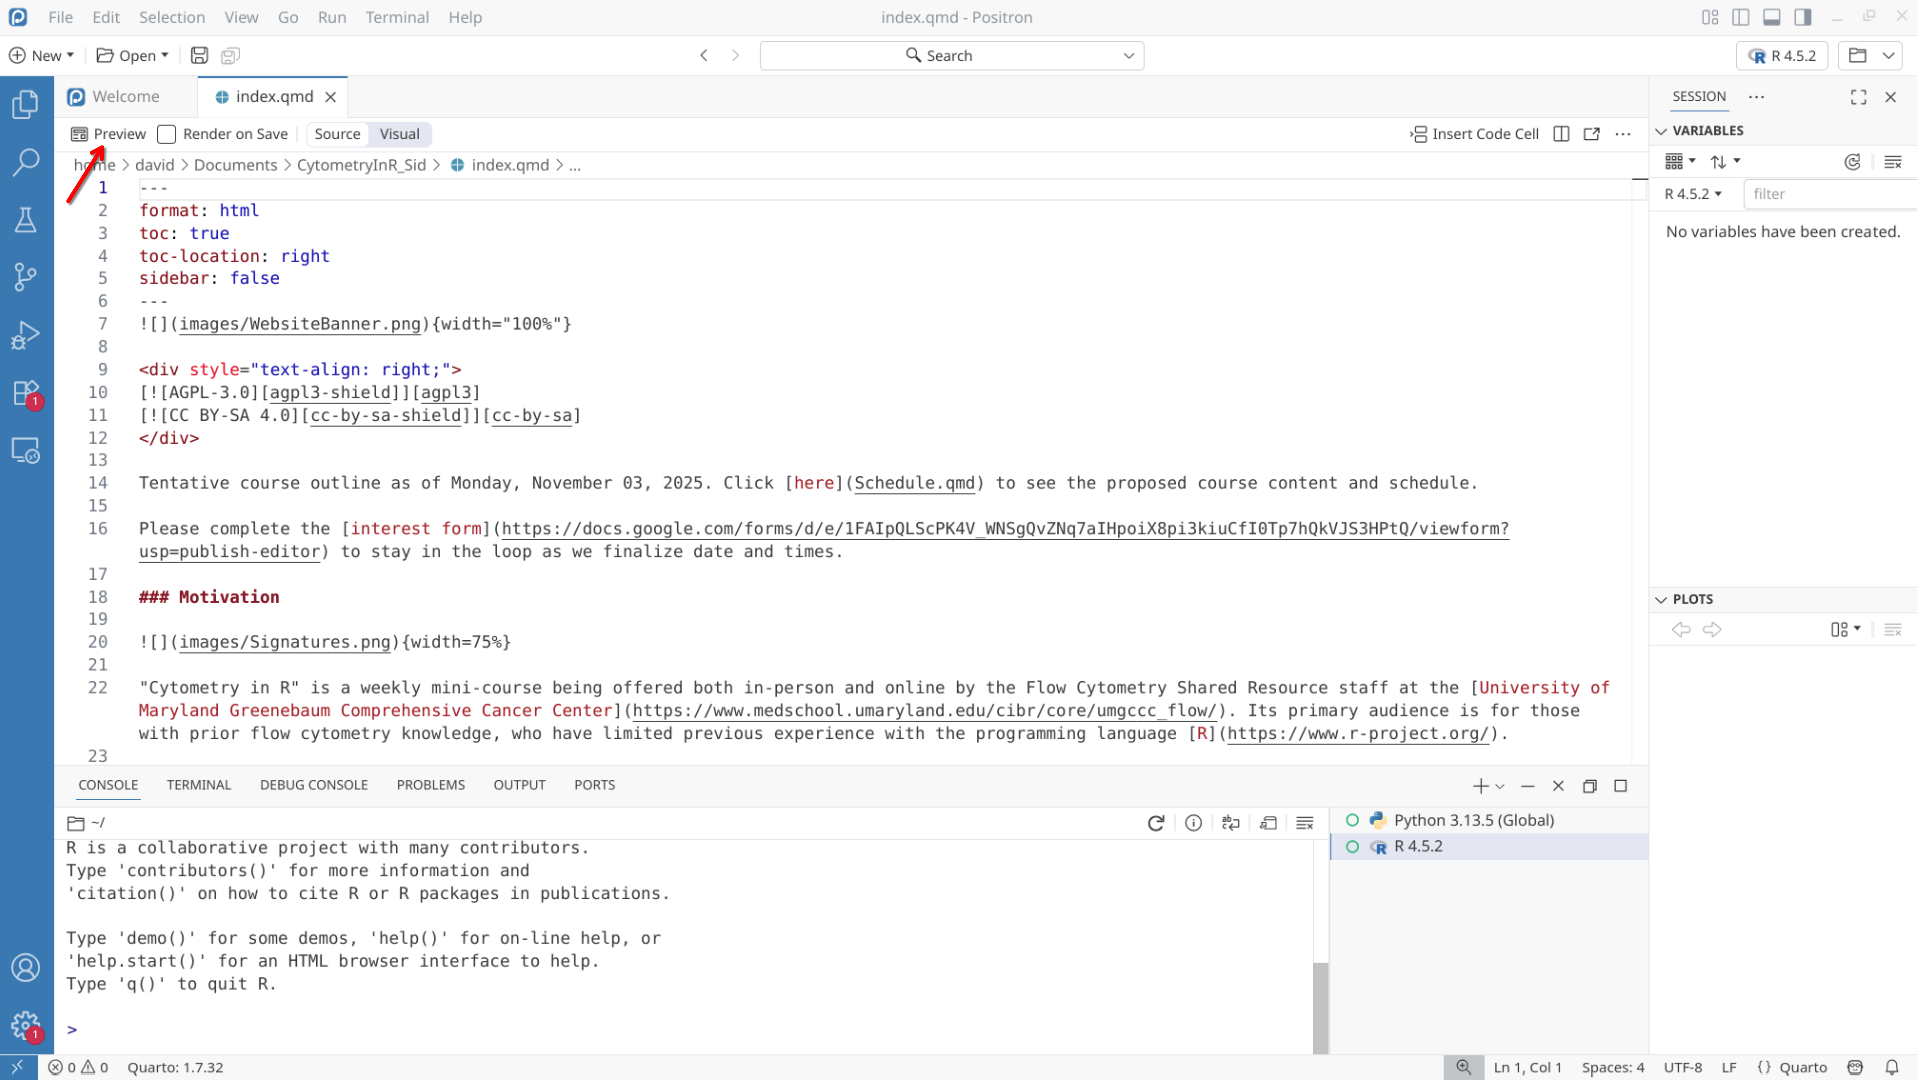This screenshot has width=1917, height=1080.
Task: Open the New file dropdown
Action: 42,56
